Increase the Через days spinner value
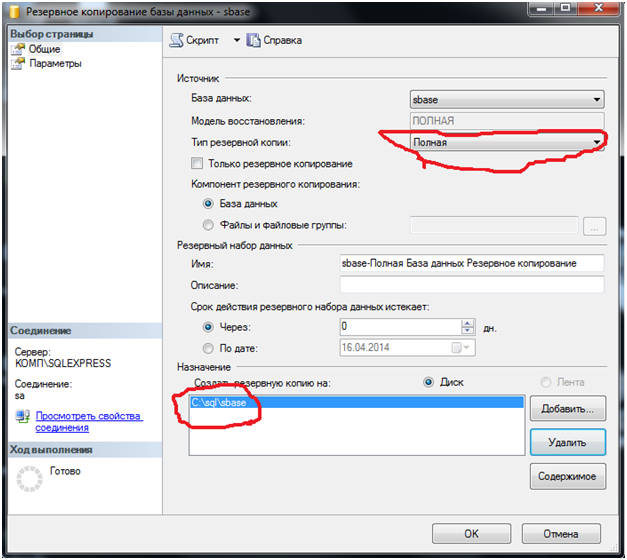The width and height of the screenshot is (627, 560). pos(467,322)
